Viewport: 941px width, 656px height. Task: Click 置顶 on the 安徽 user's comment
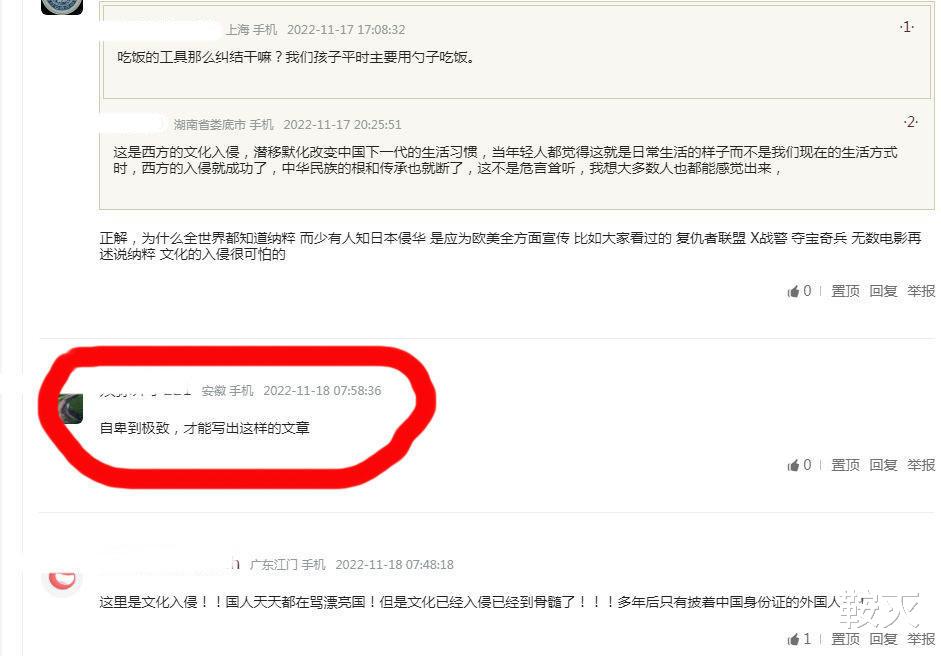pos(845,465)
